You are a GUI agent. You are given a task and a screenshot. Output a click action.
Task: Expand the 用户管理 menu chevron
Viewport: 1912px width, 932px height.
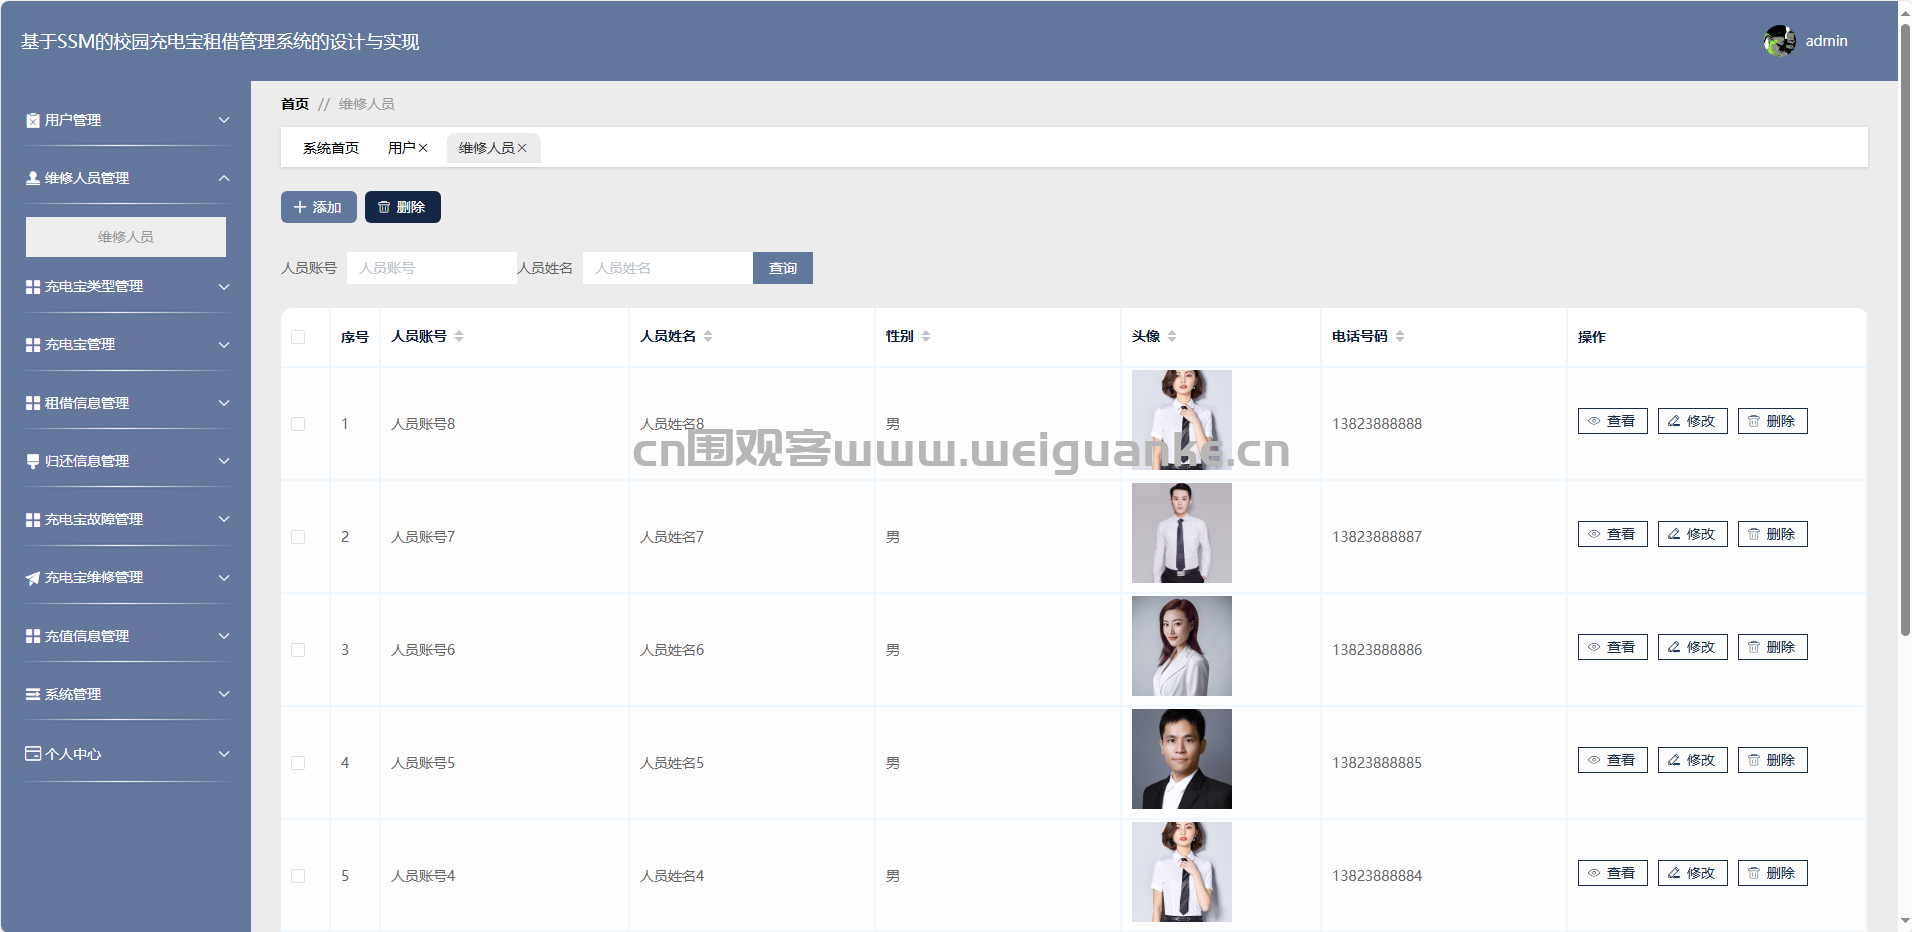click(x=224, y=120)
